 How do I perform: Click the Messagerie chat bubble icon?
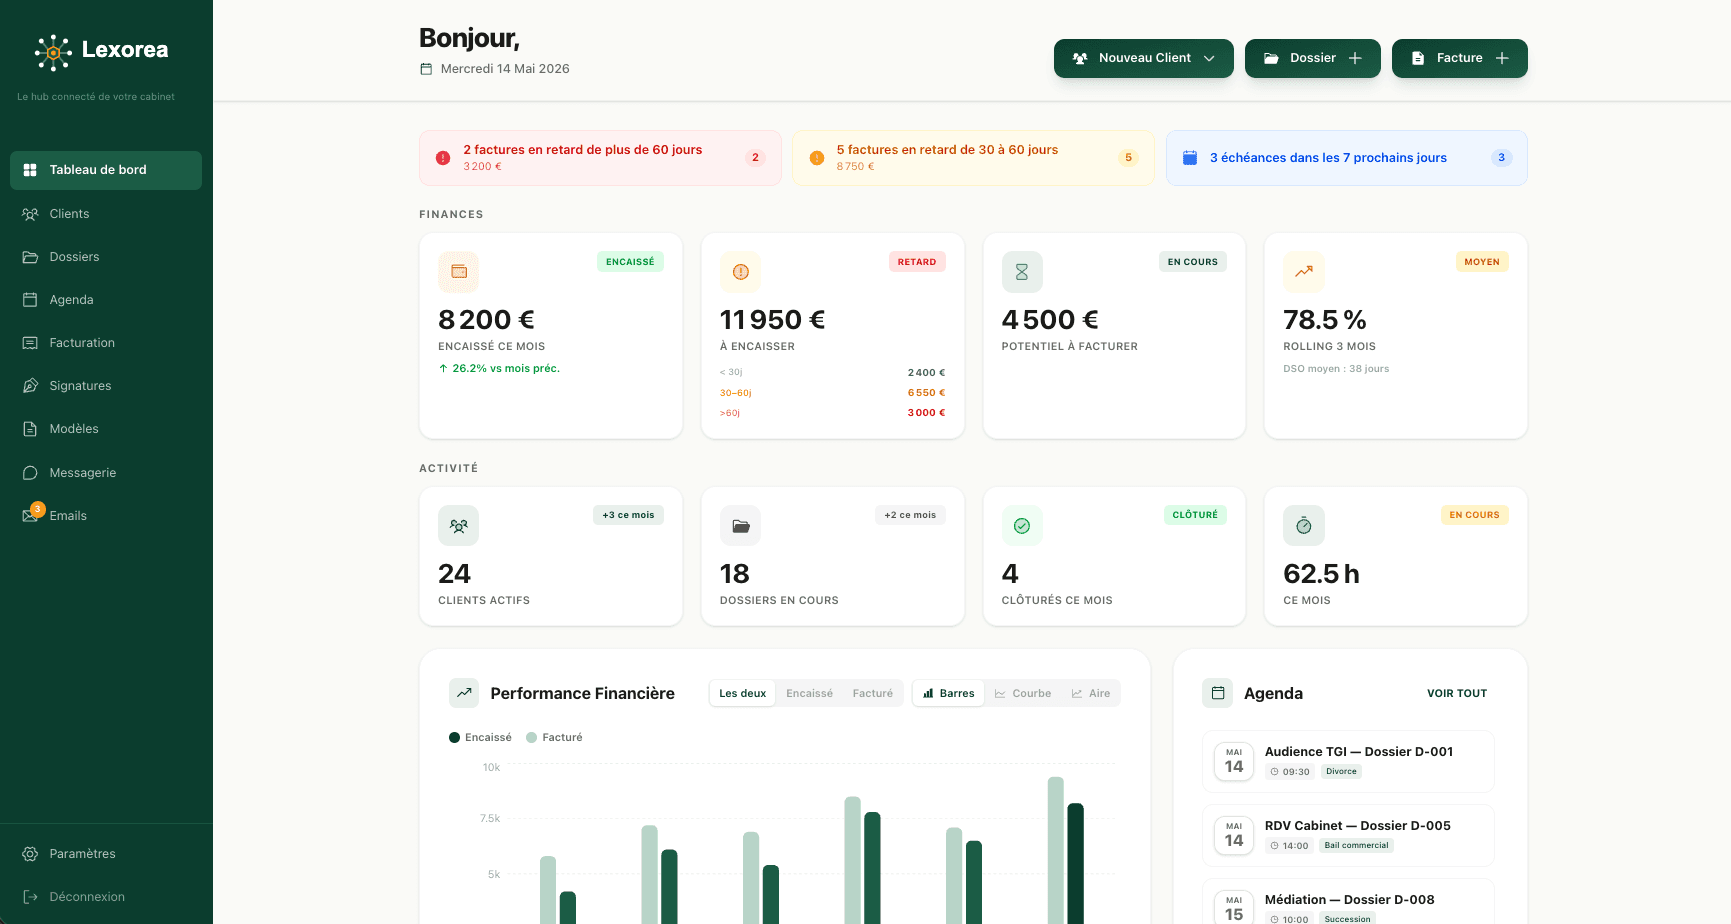point(30,473)
